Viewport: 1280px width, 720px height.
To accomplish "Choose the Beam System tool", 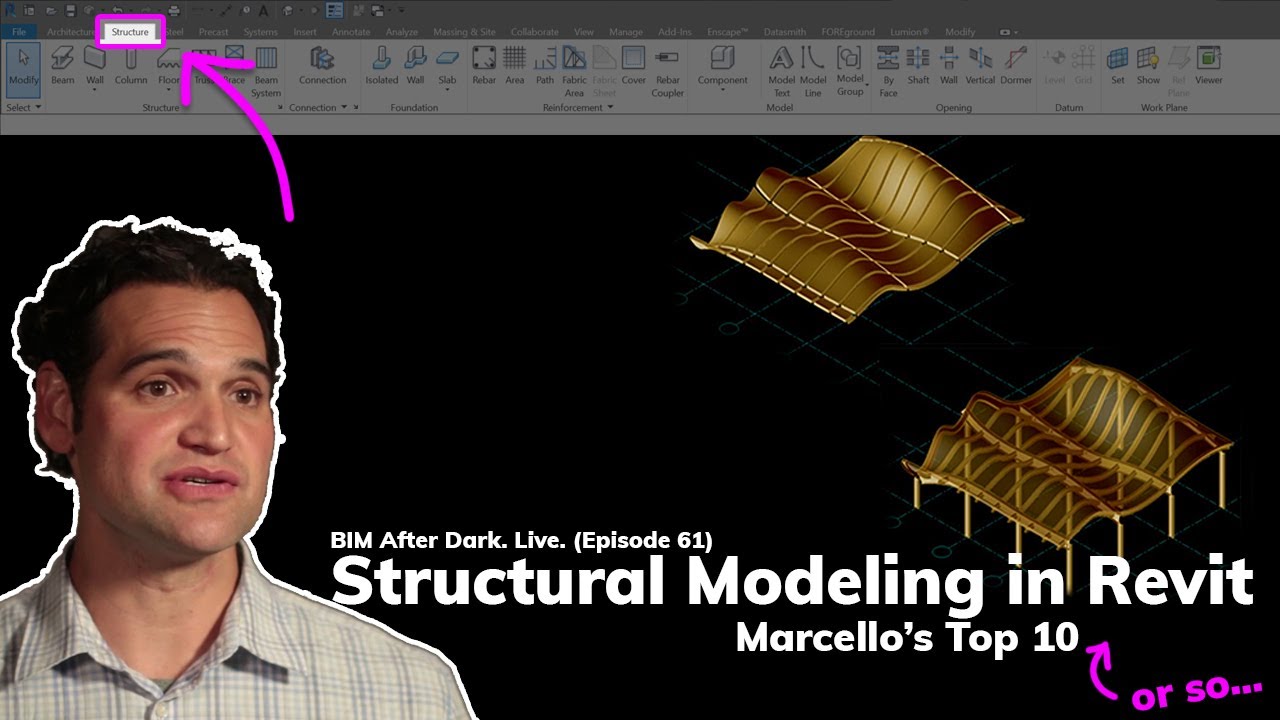I will (266, 70).
